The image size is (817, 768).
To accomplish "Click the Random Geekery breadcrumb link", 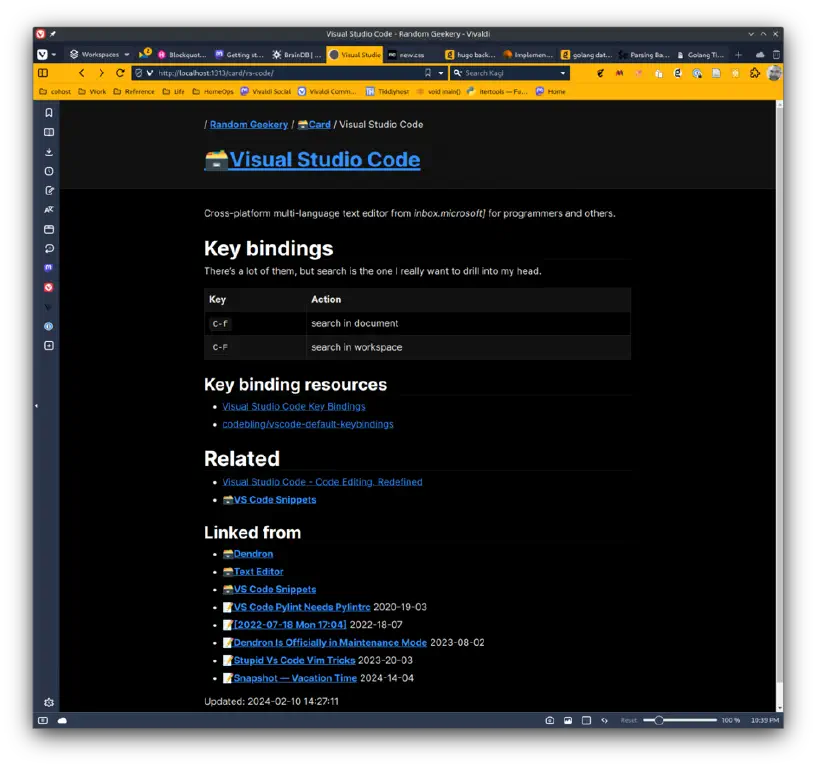I will pos(249,124).
